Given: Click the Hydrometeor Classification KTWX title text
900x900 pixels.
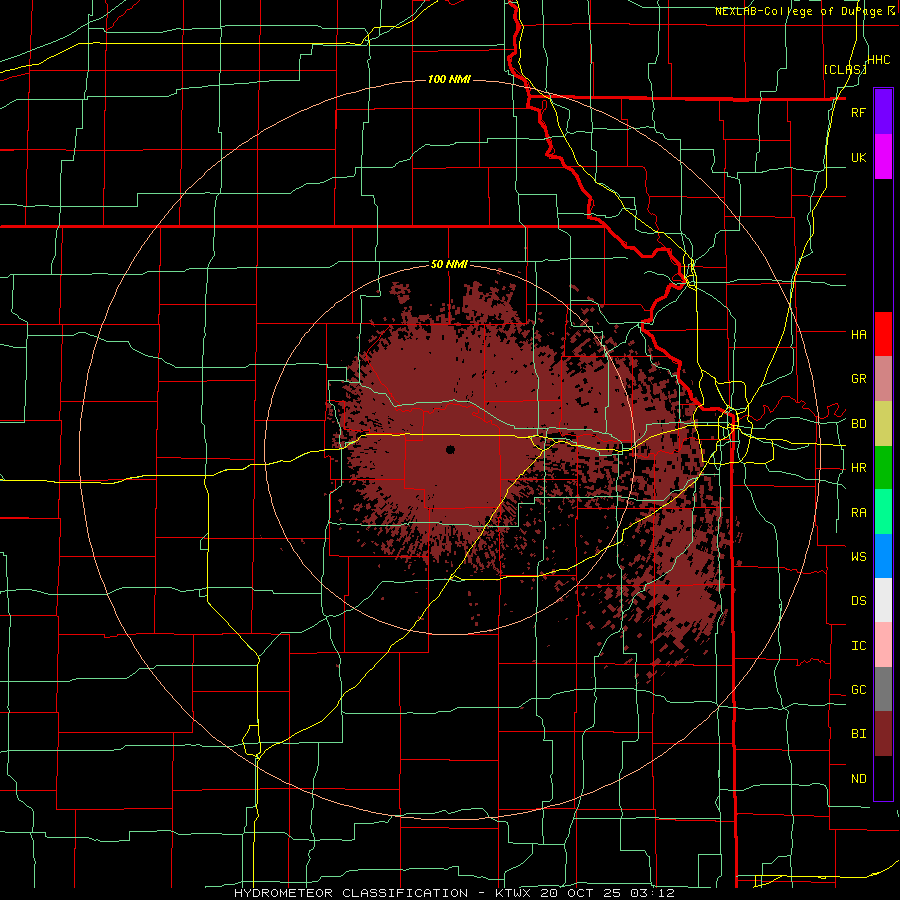Looking at the screenshot, I should [x=455, y=893].
